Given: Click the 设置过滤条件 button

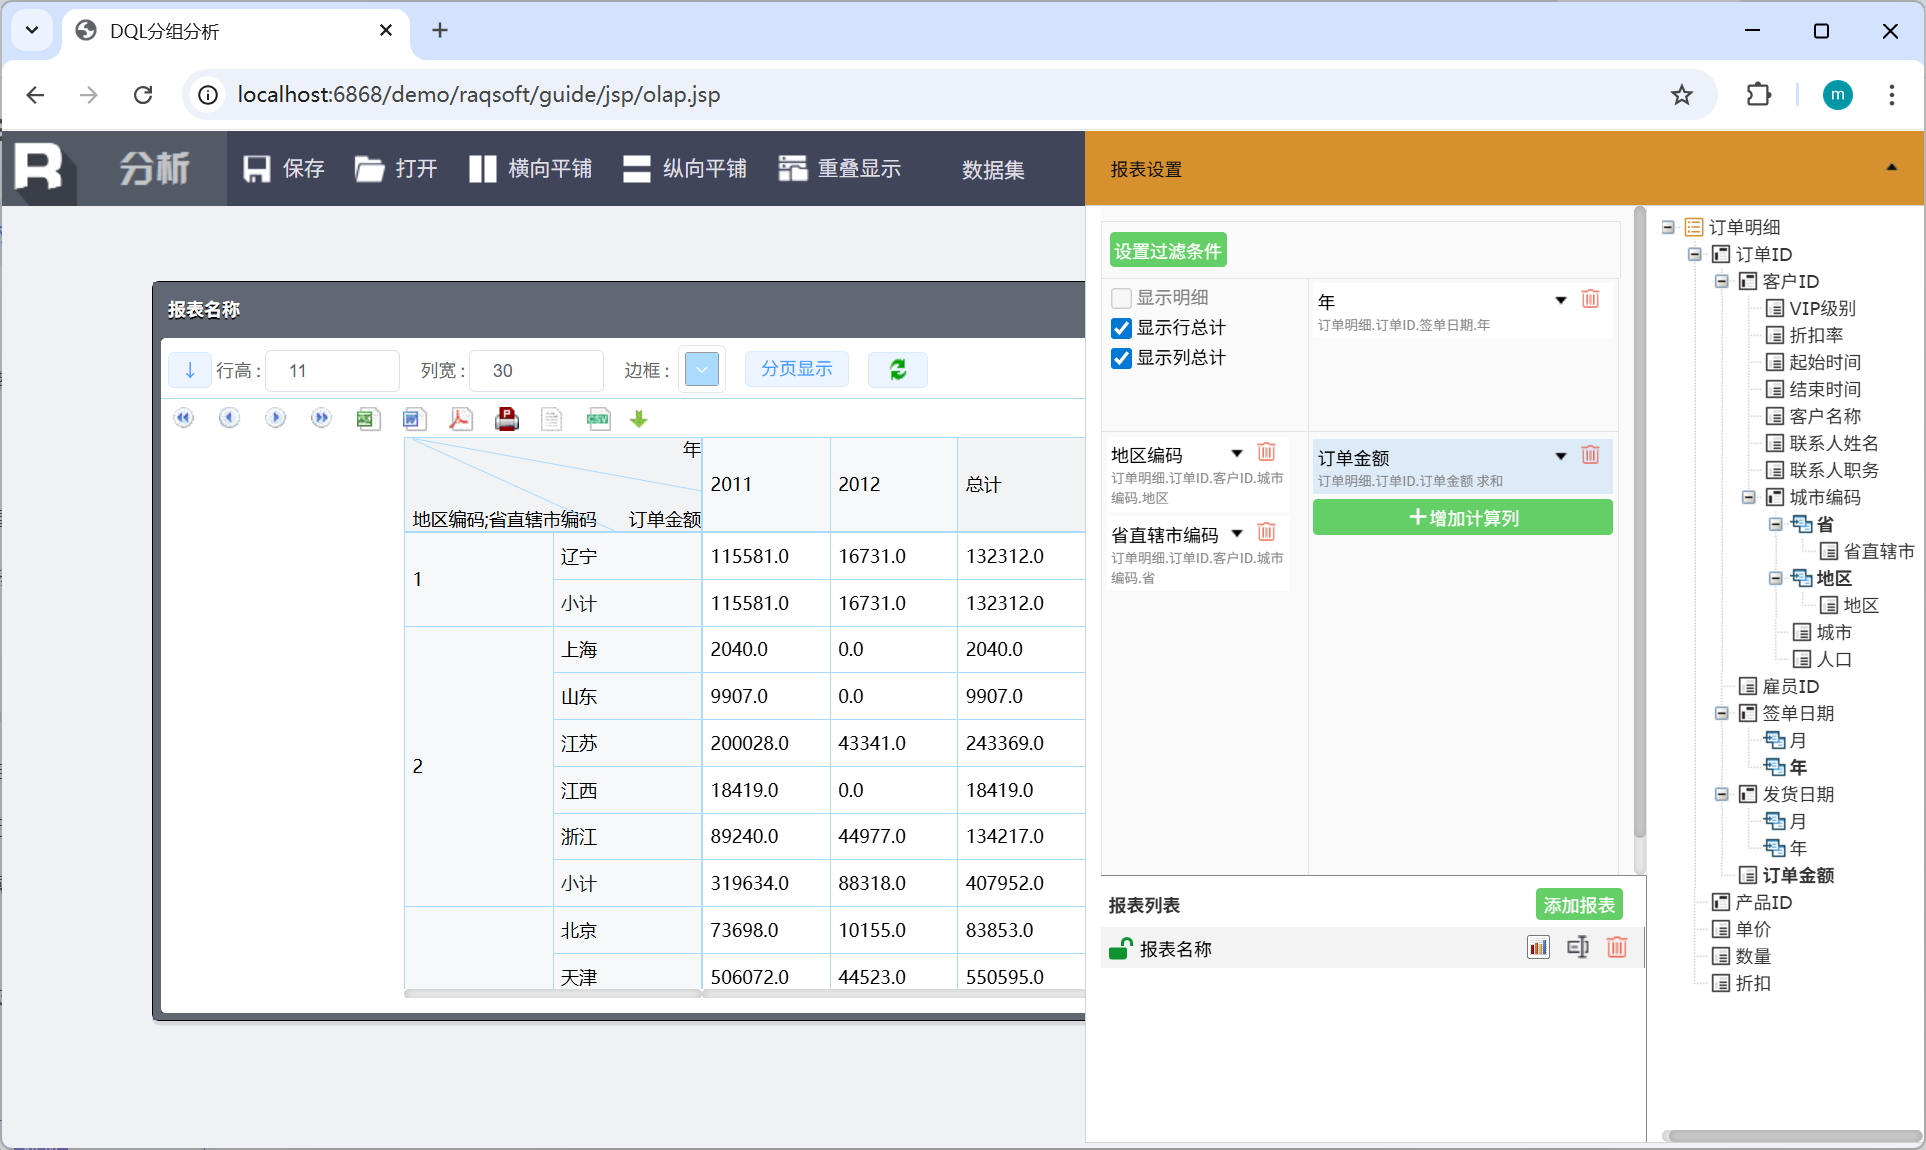Looking at the screenshot, I should pos(1167,251).
